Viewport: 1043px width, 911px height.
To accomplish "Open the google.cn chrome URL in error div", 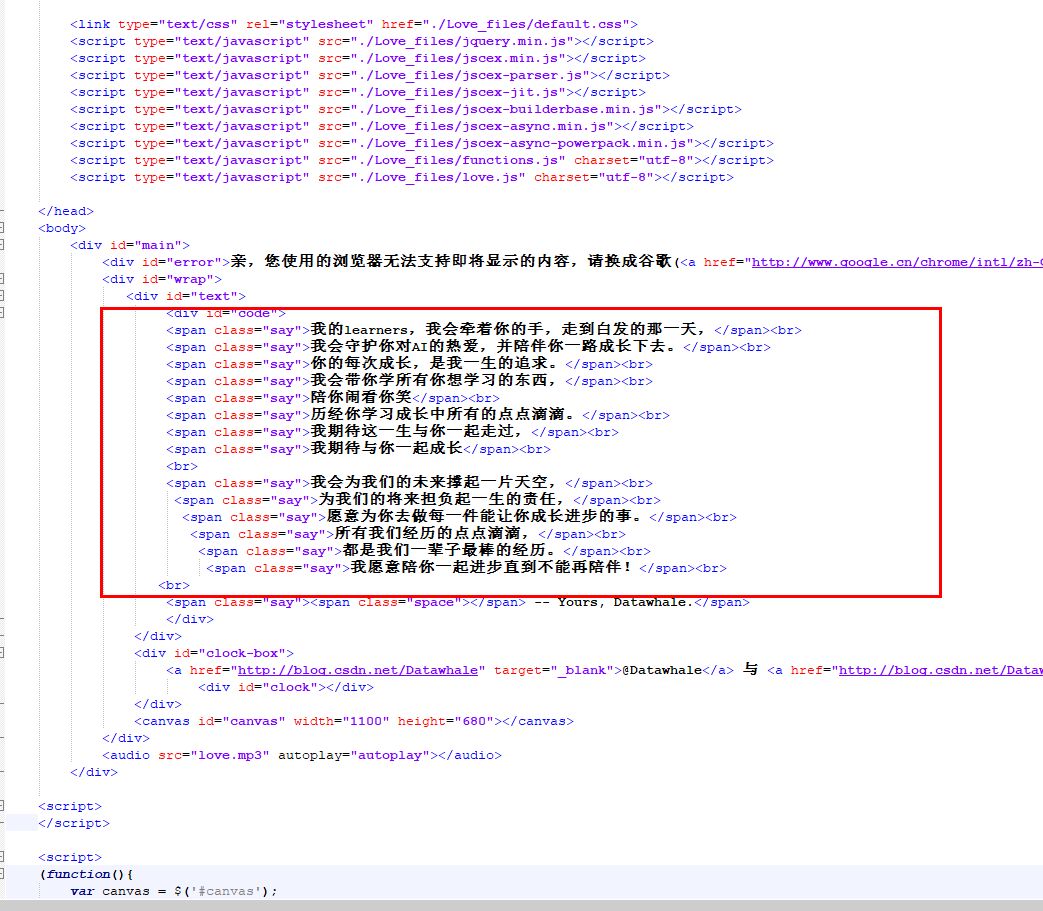I will point(897,262).
